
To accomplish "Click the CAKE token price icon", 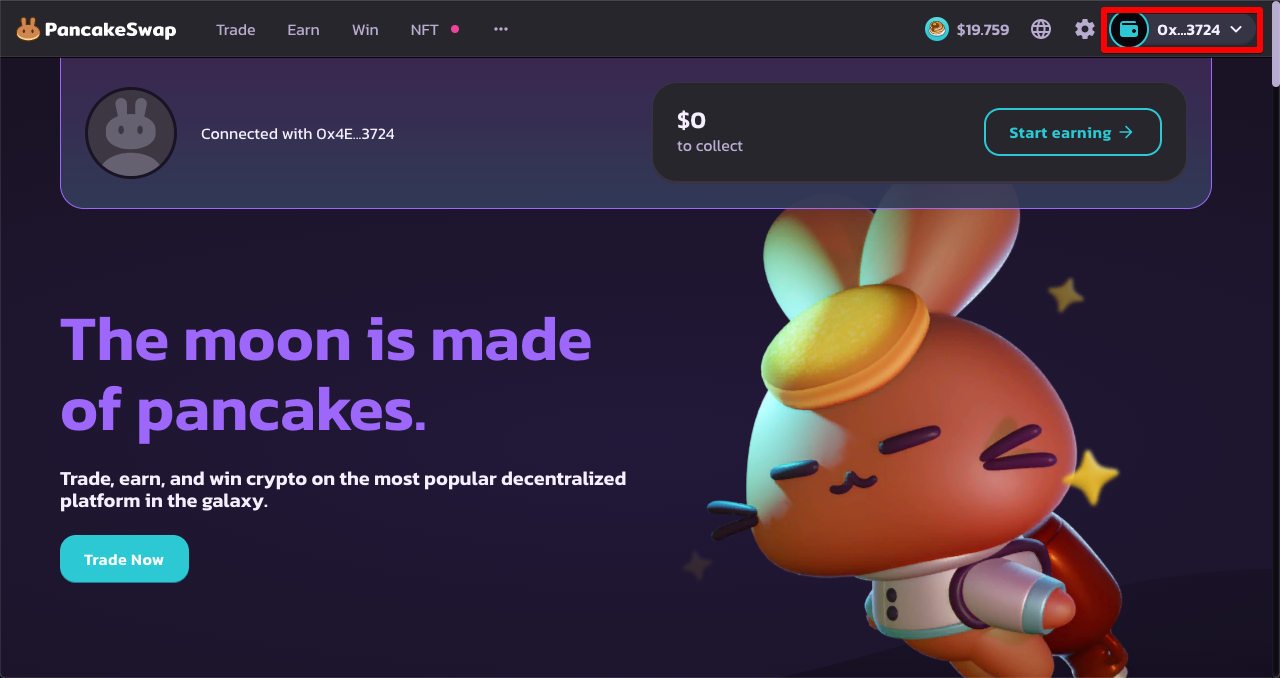I will tap(936, 30).
